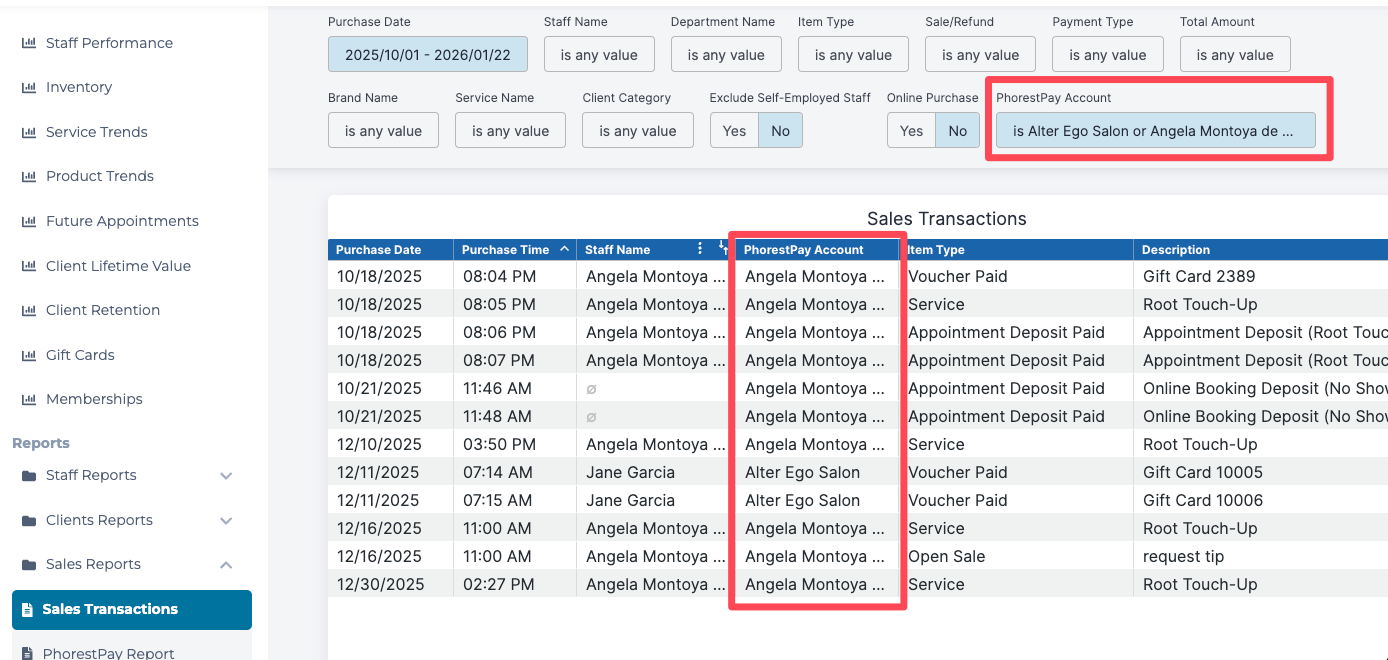Viewport: 1388px width, 660px height.
Task: Expand the Staff Reports section
Action: (x=226, y=476)
